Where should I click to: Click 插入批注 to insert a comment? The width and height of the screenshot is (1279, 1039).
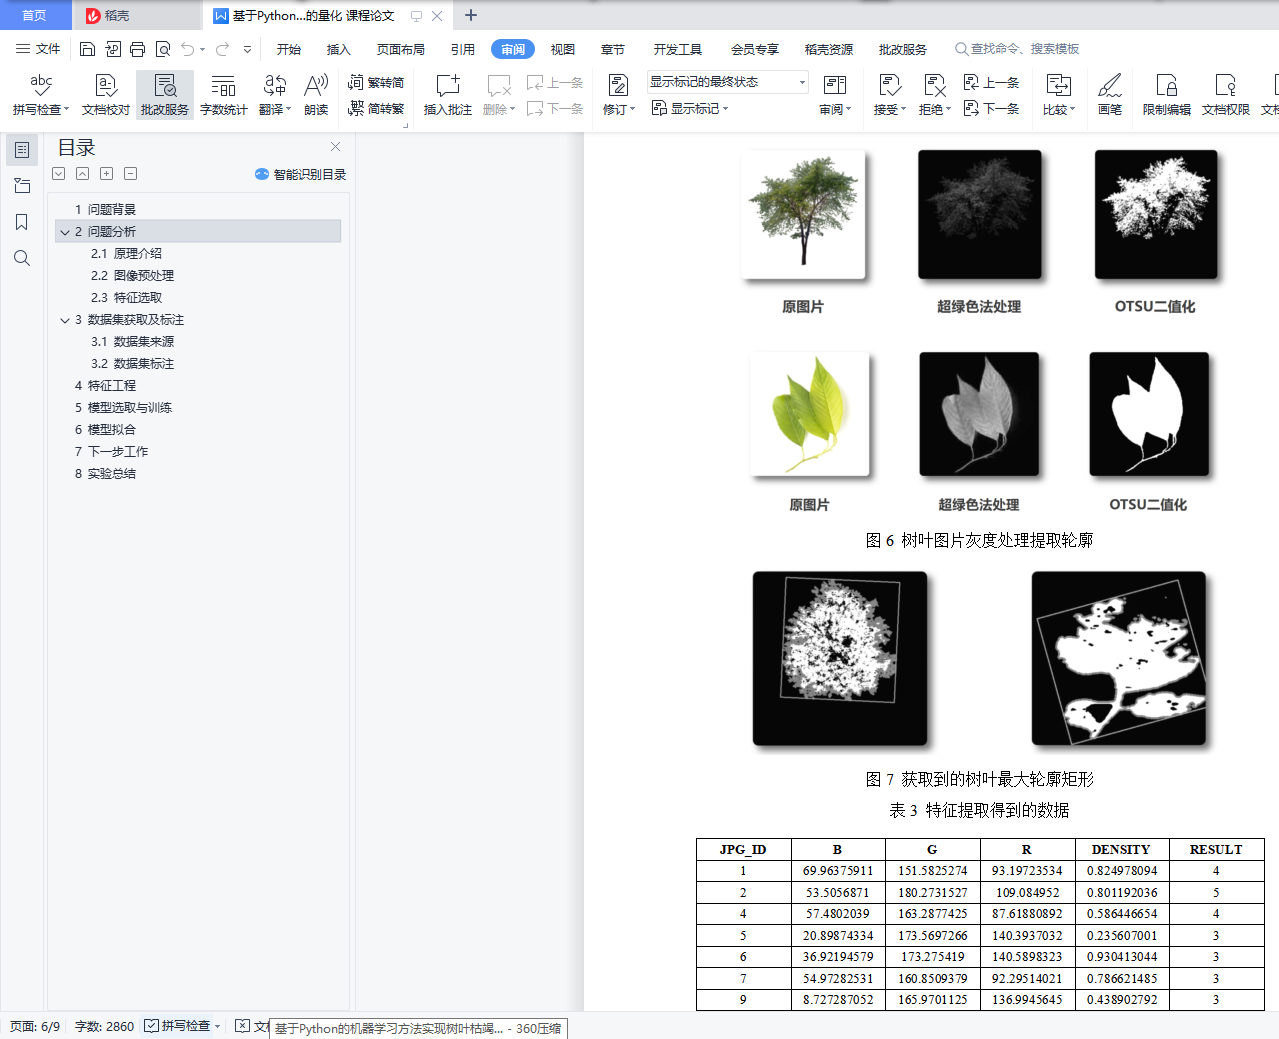click(x=447, y=95)
